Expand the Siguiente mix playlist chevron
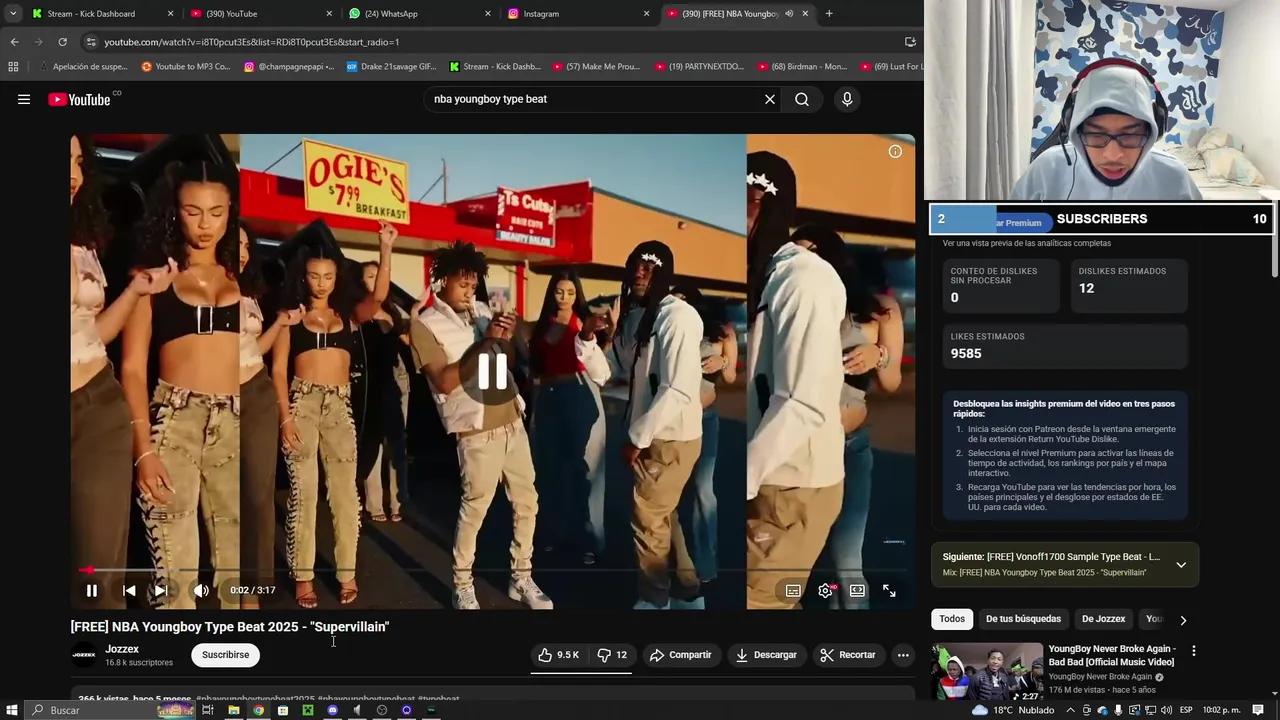1280x720 pixels. pyautogui.click(x=1181, y=565)
